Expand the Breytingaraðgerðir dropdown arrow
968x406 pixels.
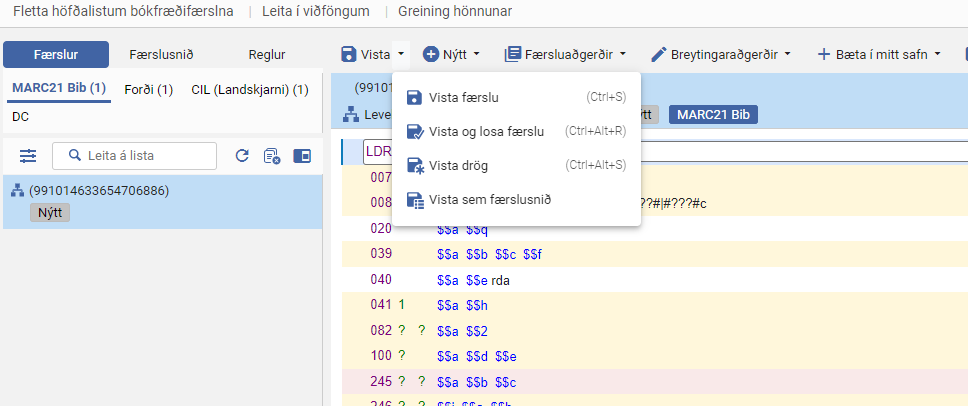[787, 54]
